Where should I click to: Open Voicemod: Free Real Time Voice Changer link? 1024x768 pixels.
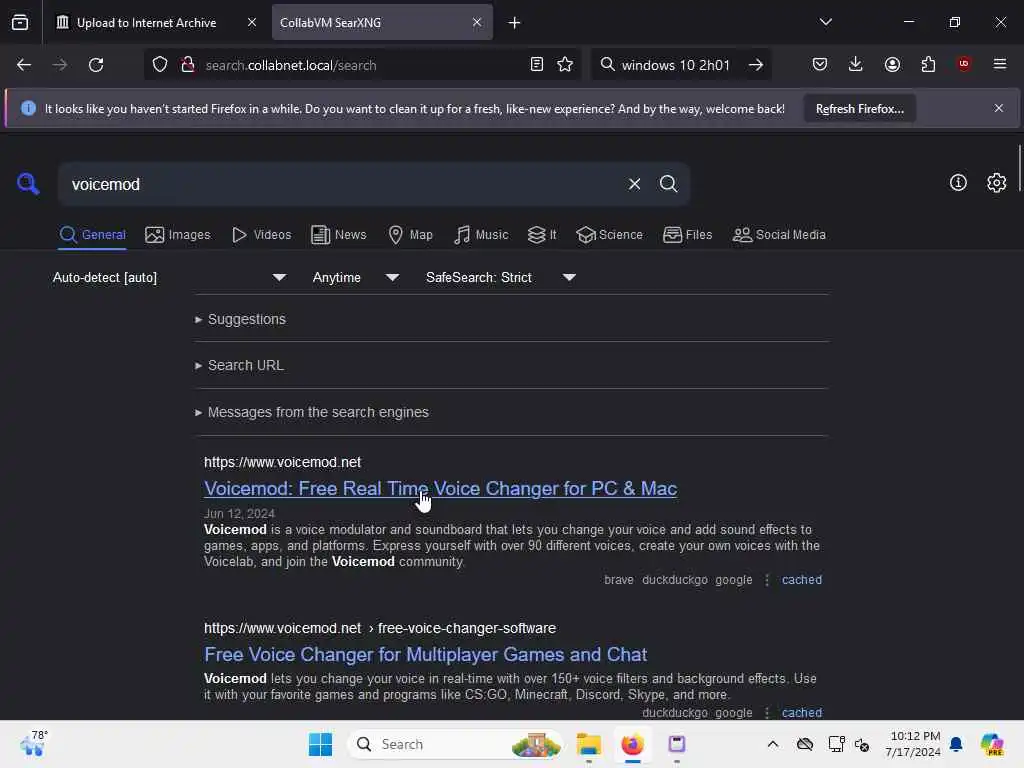(440, 488)
